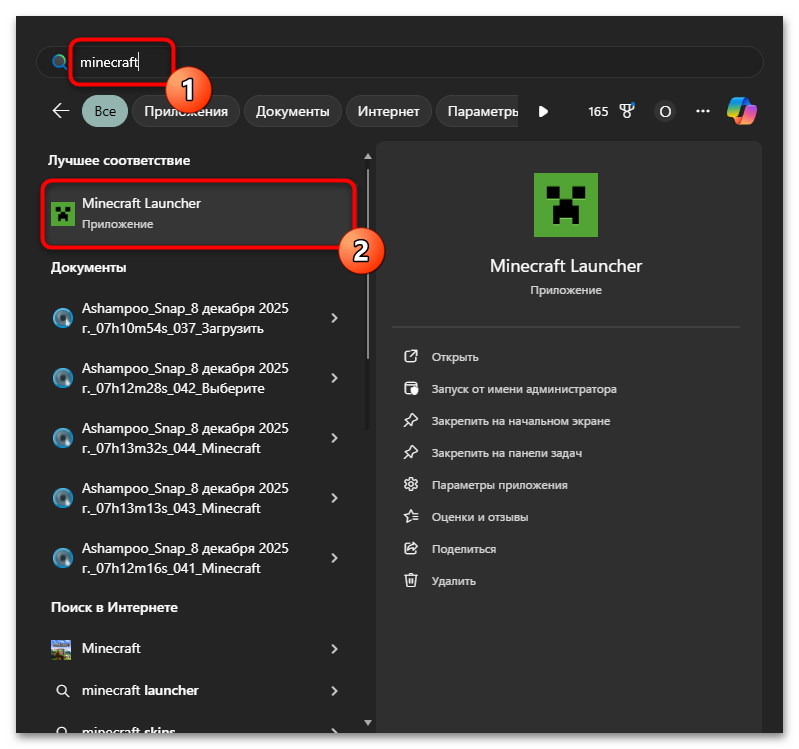This screenshot has width=799, height=749.
Task: Switch to the Приложения filter tab
Action: click(185, 111)
